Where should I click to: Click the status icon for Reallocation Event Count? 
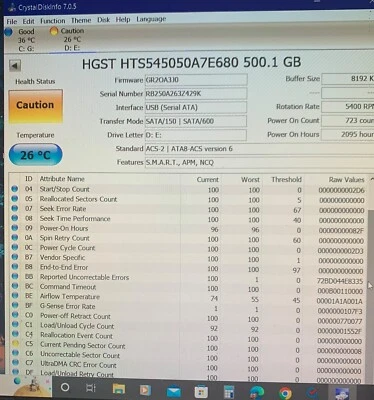coord(15,334)
